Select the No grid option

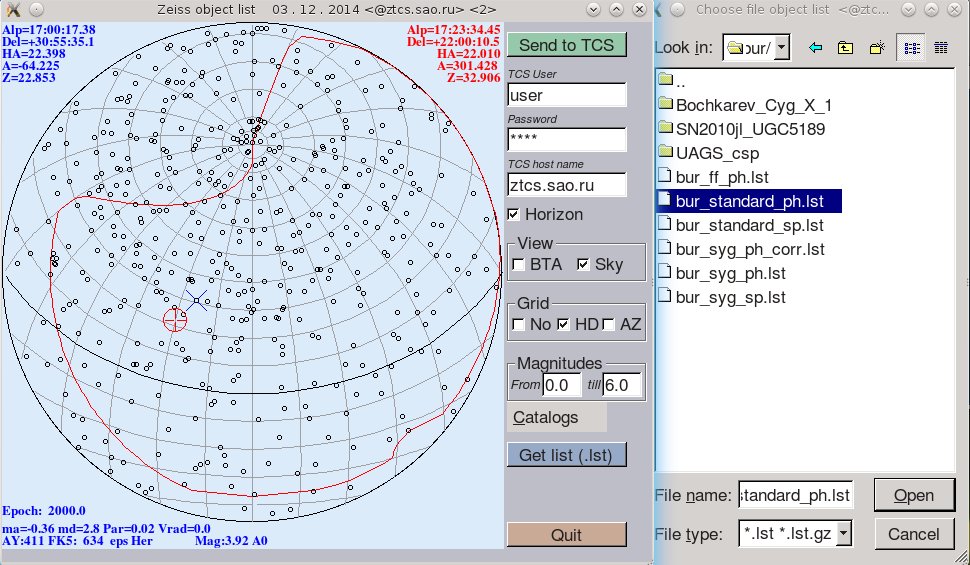tap(518, 324)
